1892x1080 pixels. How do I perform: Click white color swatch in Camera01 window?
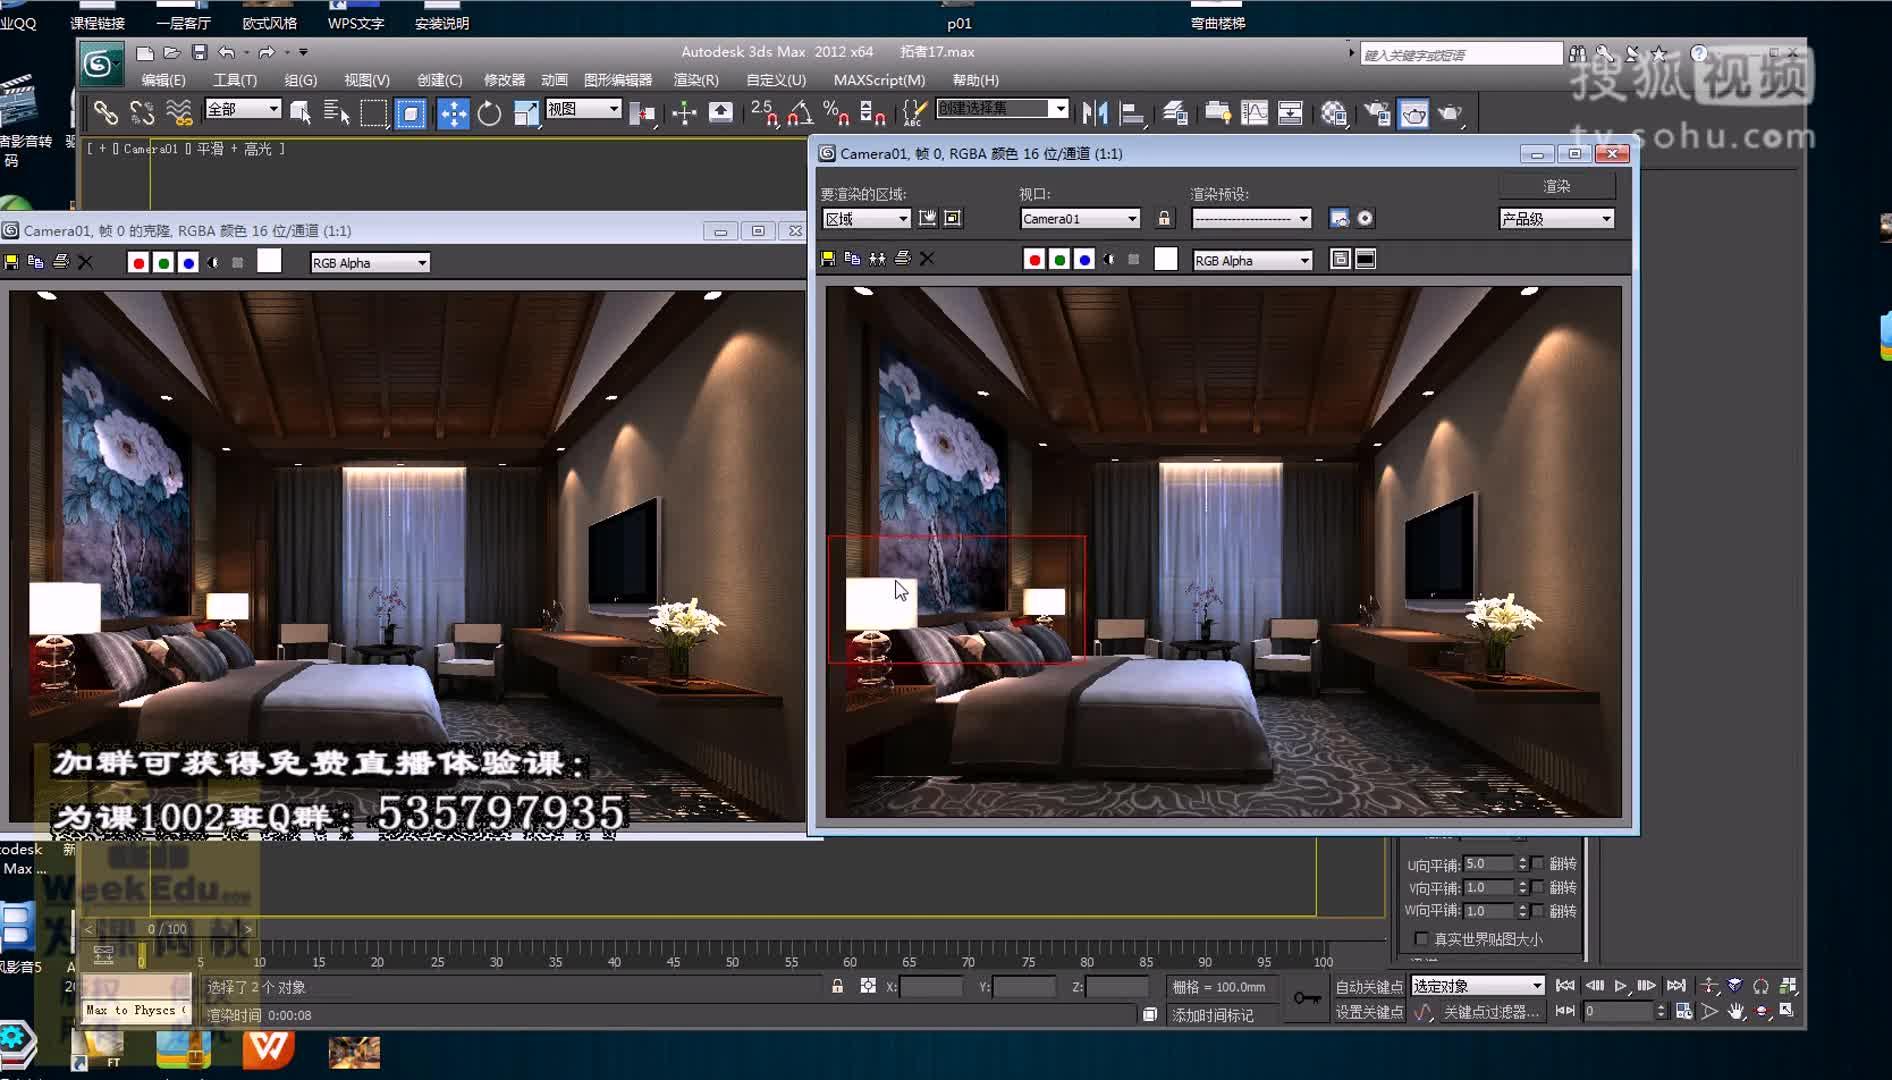click(1166, 259)
